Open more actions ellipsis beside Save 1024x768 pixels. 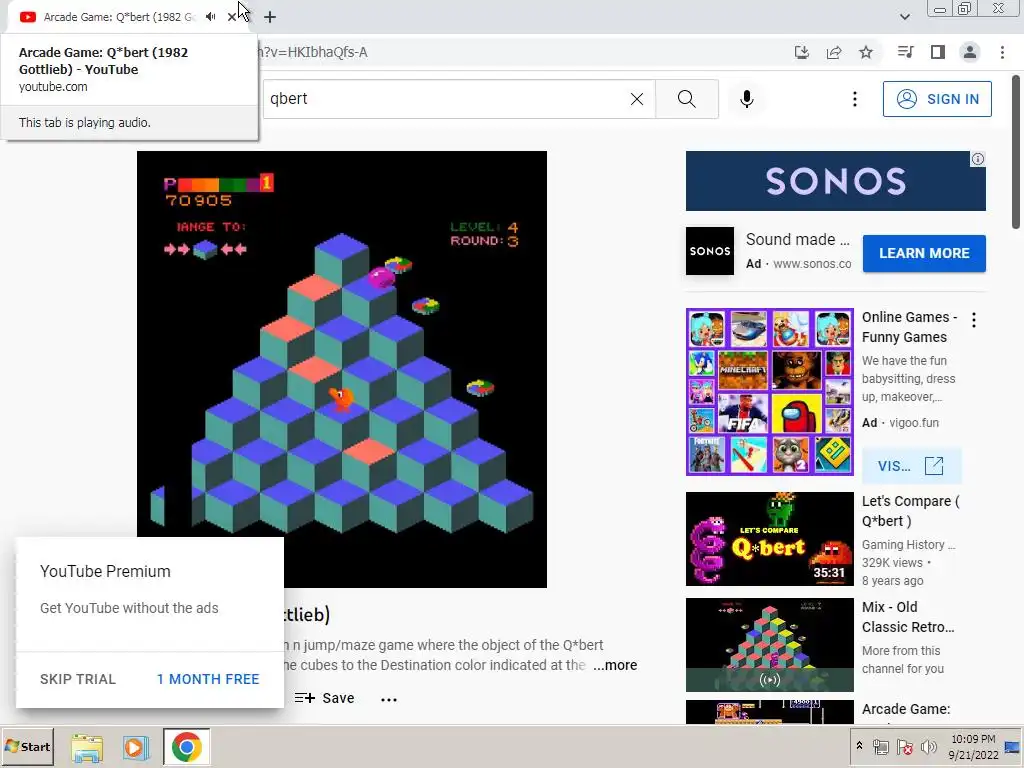(x=389, y=699)
